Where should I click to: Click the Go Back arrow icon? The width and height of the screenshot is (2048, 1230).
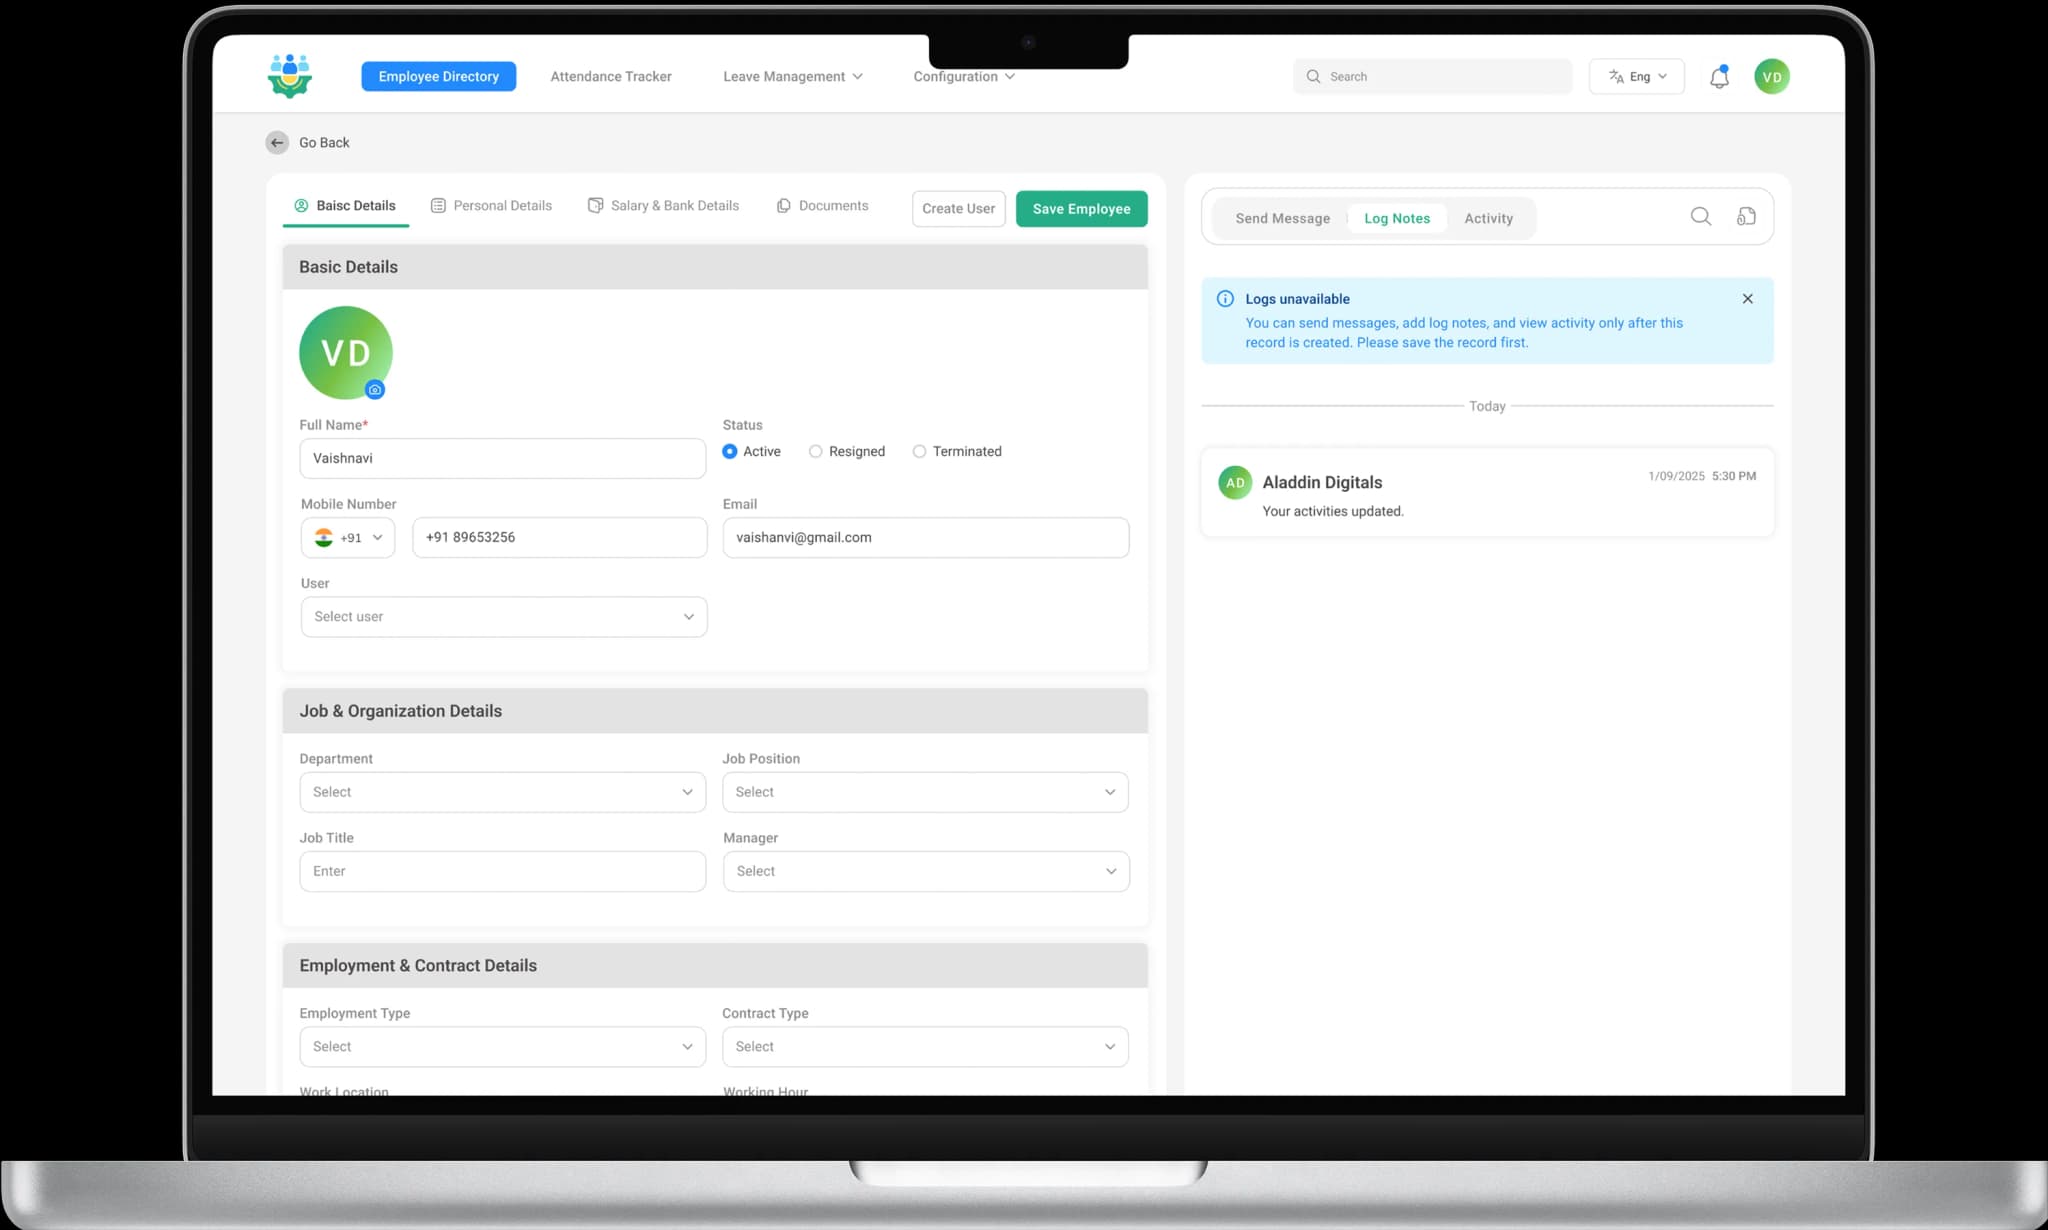pos(277,143)
